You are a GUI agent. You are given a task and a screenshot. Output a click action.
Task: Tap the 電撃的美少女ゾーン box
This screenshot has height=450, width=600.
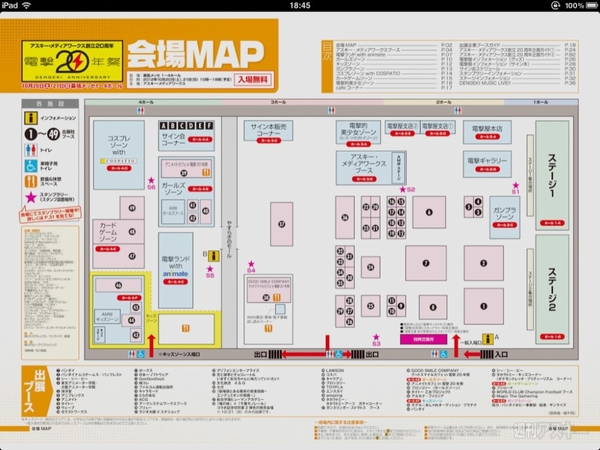359,132
